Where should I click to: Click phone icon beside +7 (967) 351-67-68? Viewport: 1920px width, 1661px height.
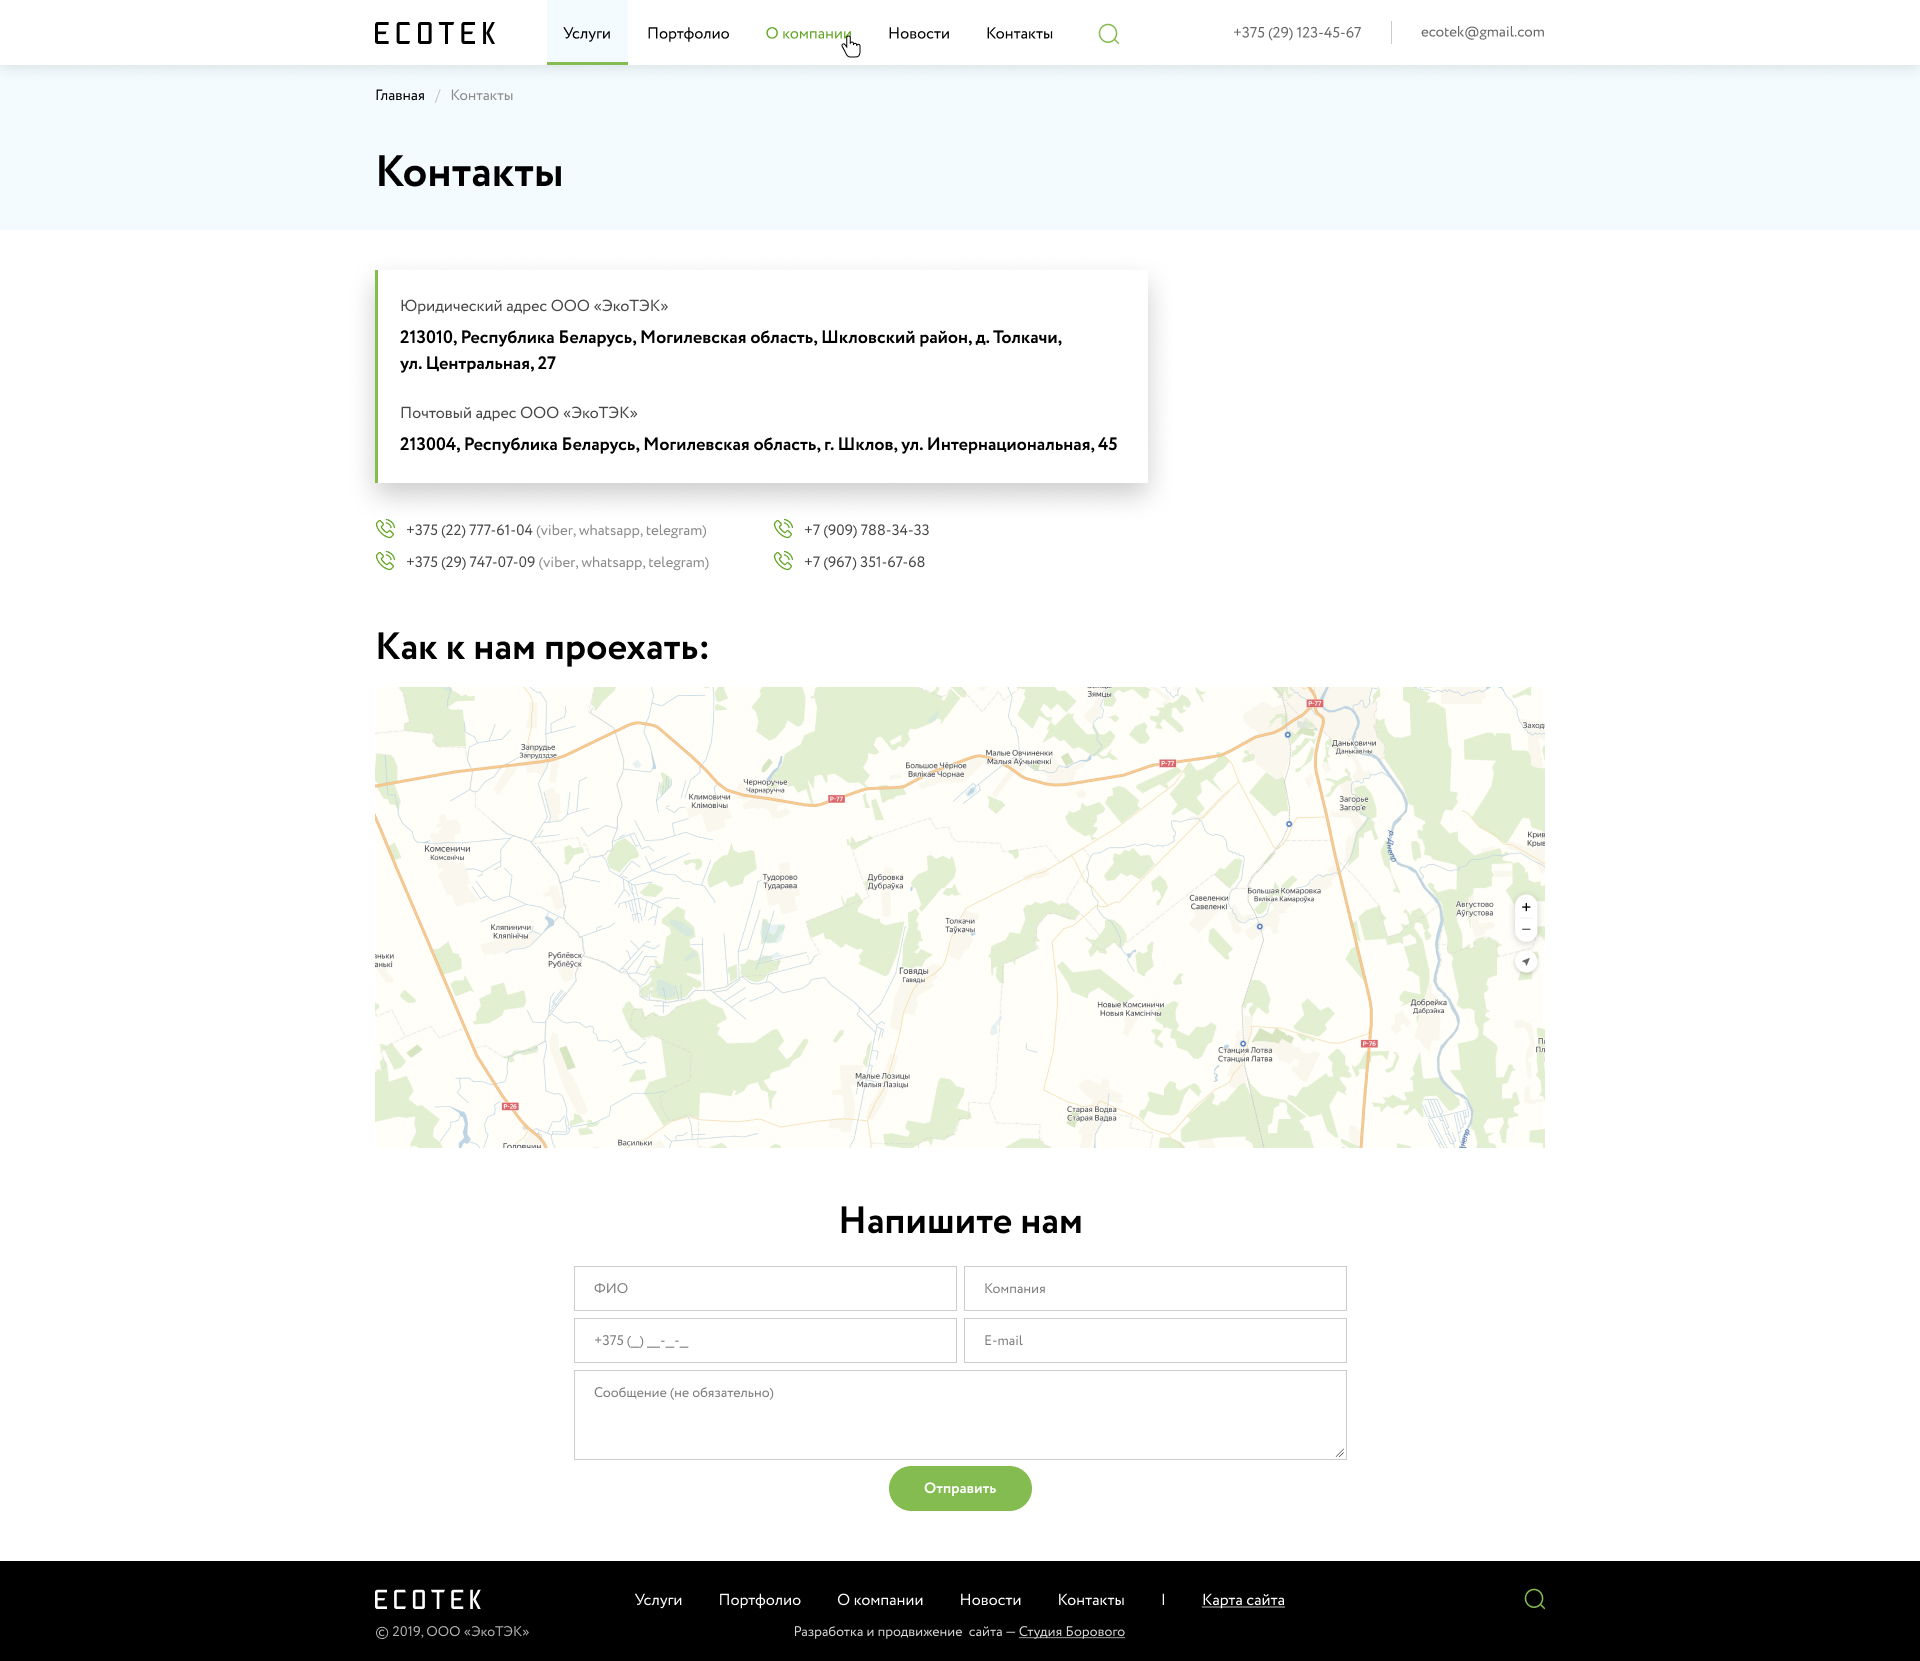(783, 561)
